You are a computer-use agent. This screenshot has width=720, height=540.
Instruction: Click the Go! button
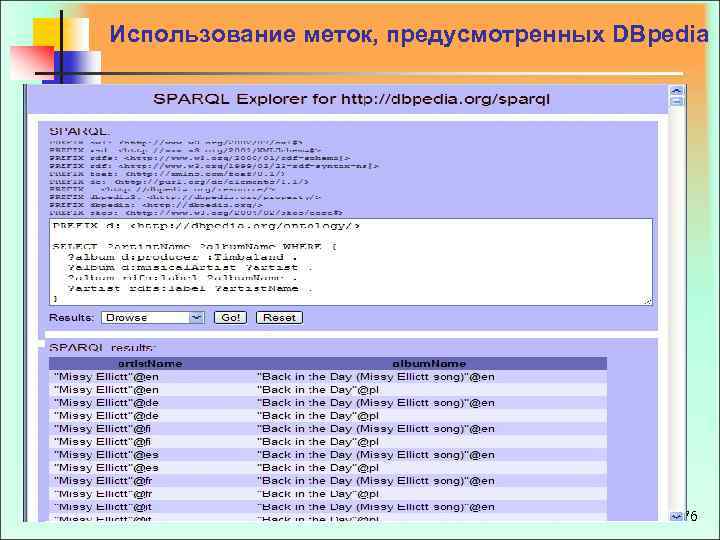pos(231,318)
